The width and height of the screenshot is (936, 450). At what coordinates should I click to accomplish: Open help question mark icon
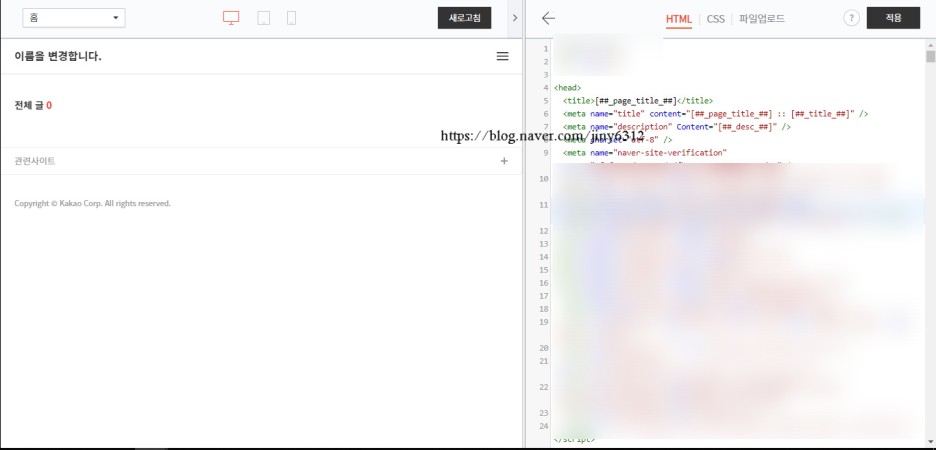coord(851,18)
